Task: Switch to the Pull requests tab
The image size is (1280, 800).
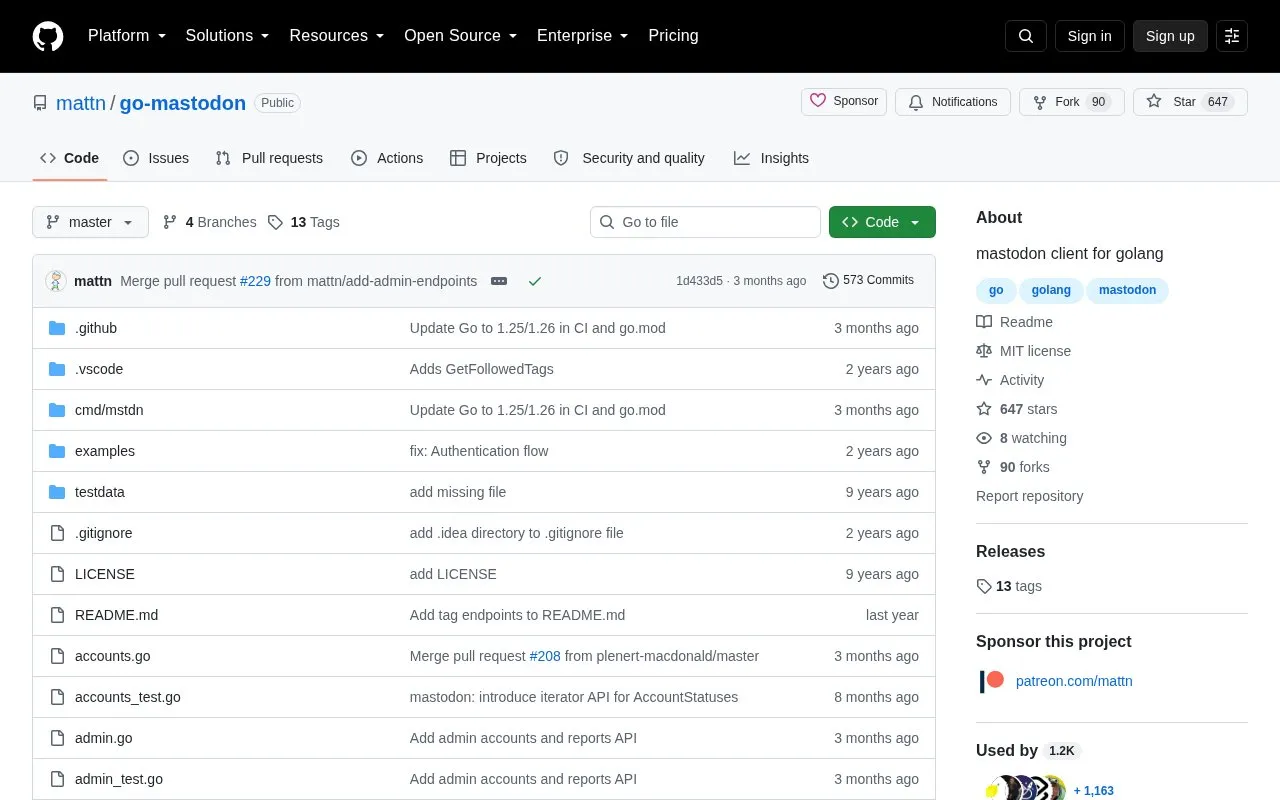Action: pos(269,158)
